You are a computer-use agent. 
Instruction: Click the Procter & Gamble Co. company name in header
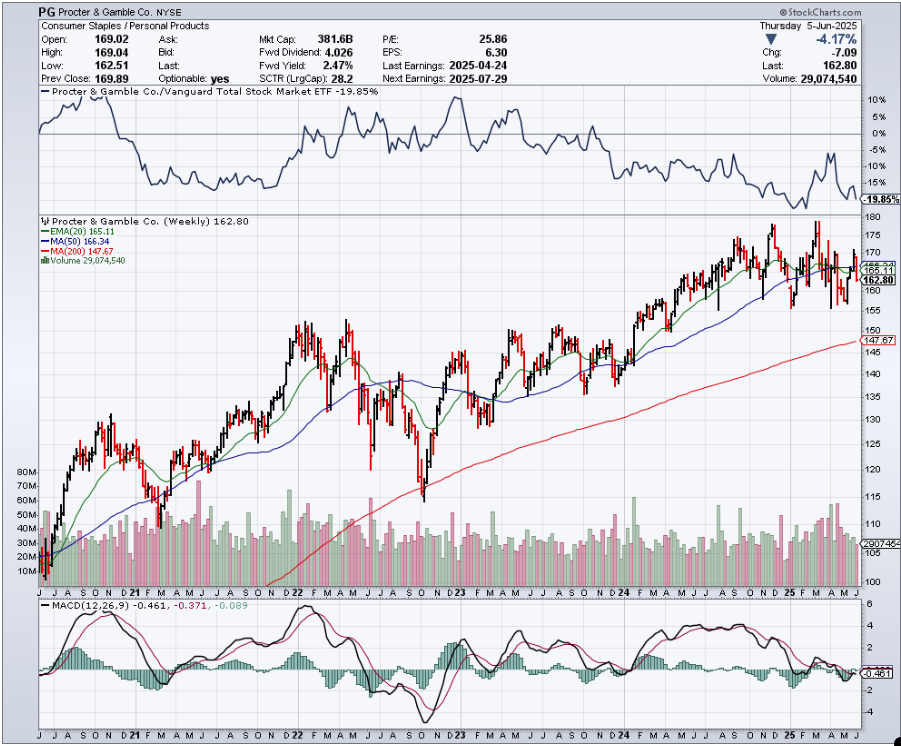pos(106,12)
